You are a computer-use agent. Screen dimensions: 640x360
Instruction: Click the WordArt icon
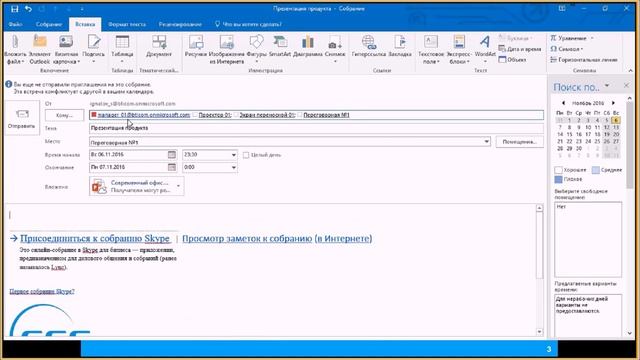pyautogui.click(x=485, y=42)
